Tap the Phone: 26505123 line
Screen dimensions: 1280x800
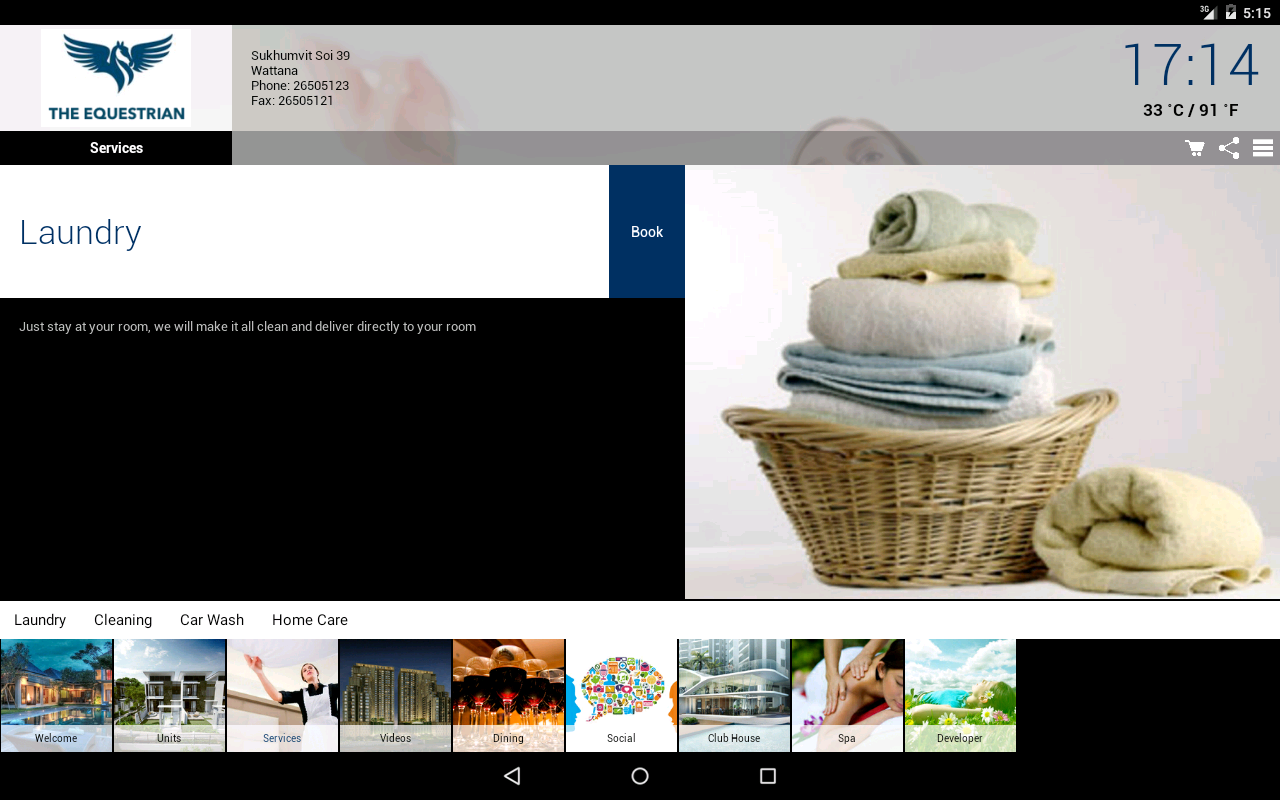[300, 86]
